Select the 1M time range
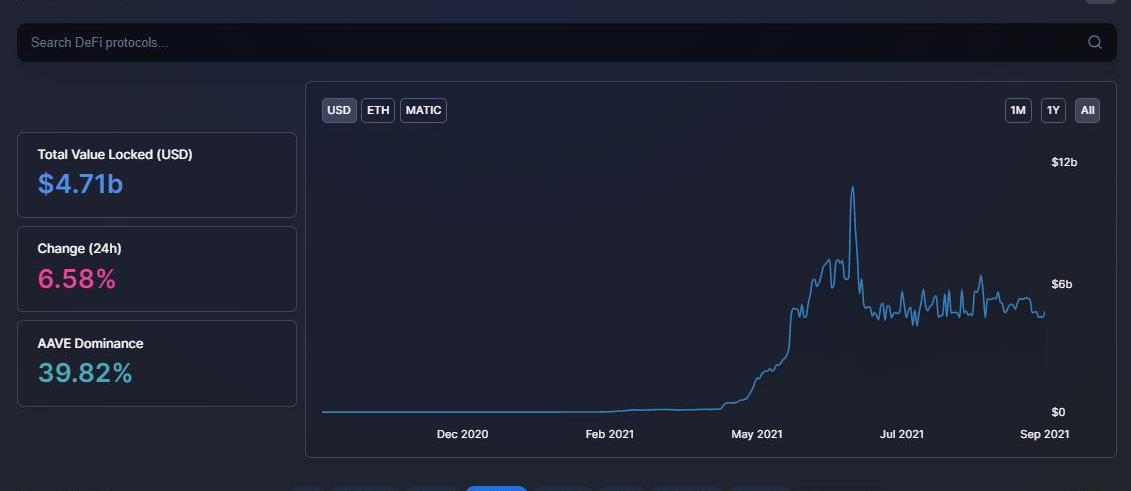The height and width of the screenshot is (491, 1131). point(1018,110)
